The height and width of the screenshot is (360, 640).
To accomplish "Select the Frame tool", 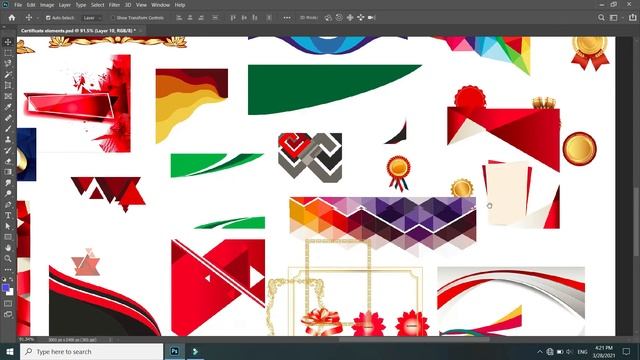I will (8, 96).
